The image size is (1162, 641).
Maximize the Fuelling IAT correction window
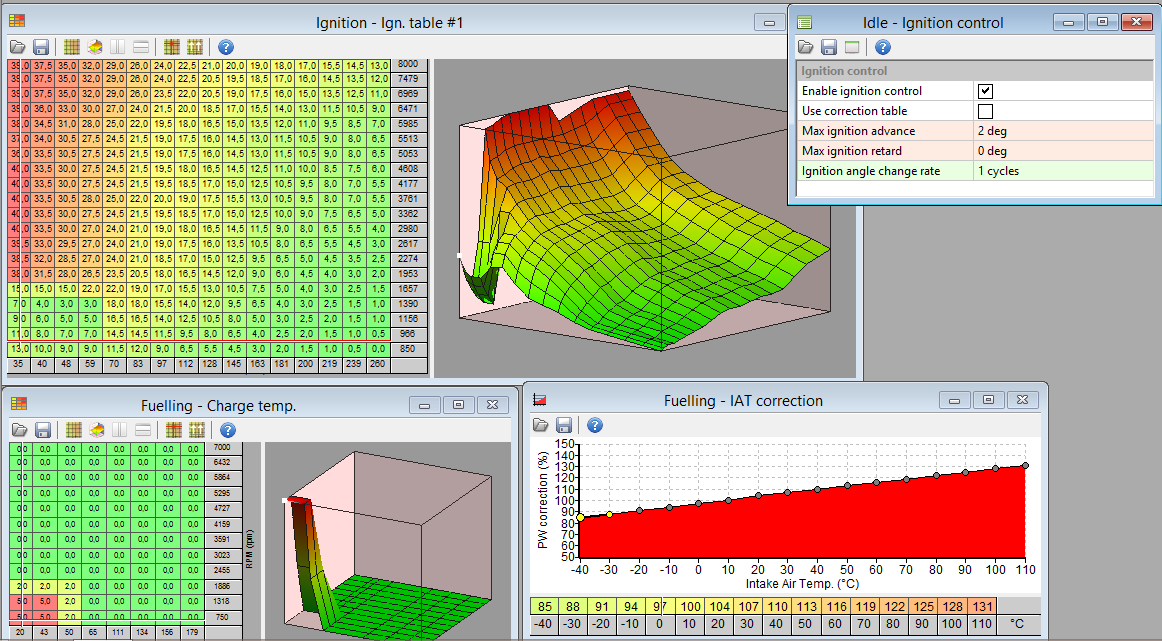(x=988, y=400)
